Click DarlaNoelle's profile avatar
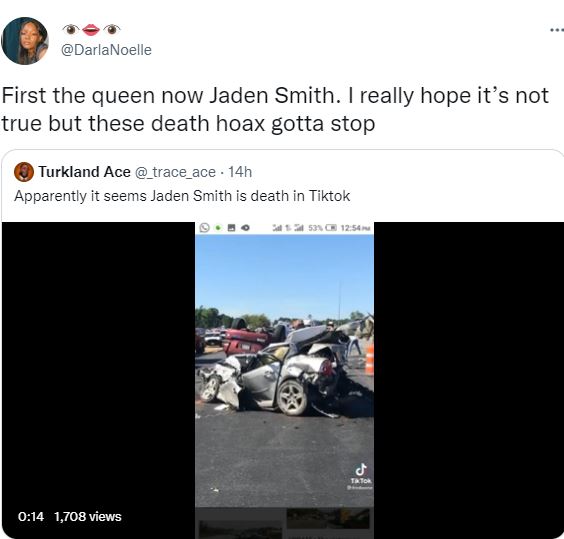 [25, 41]
